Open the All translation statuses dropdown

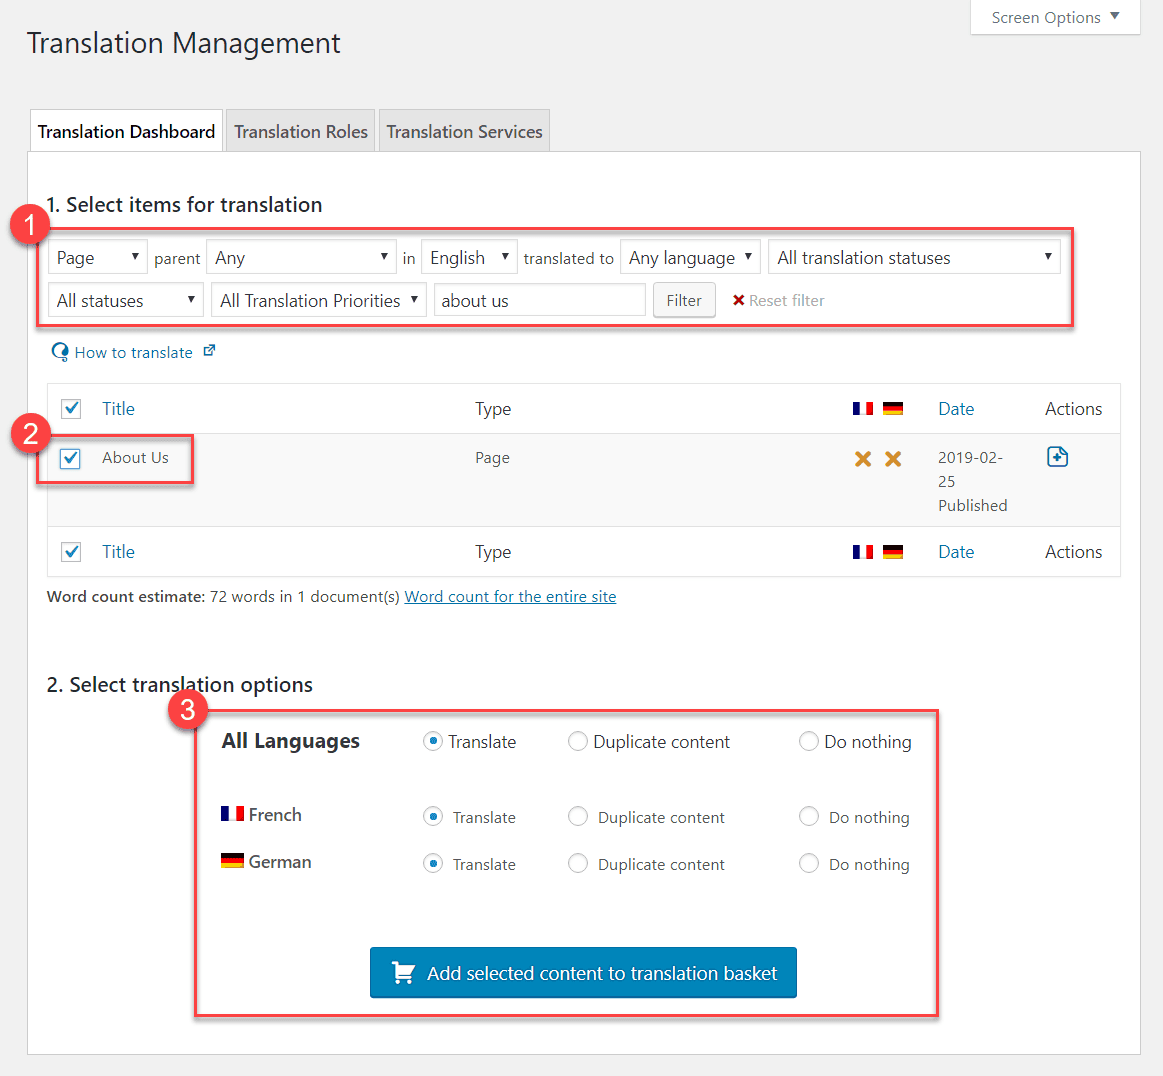(914, 258)
